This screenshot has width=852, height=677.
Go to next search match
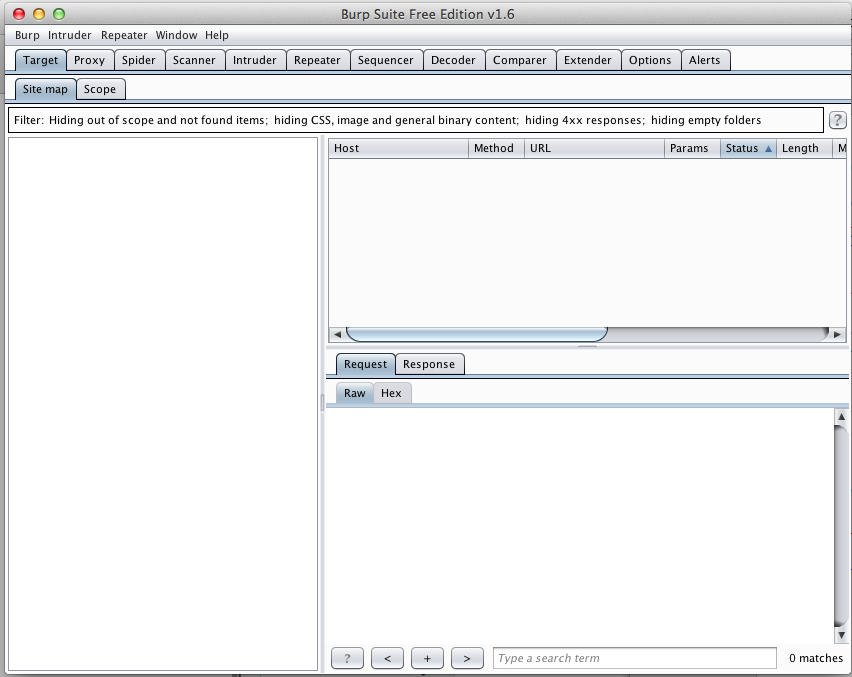point(467,658)
